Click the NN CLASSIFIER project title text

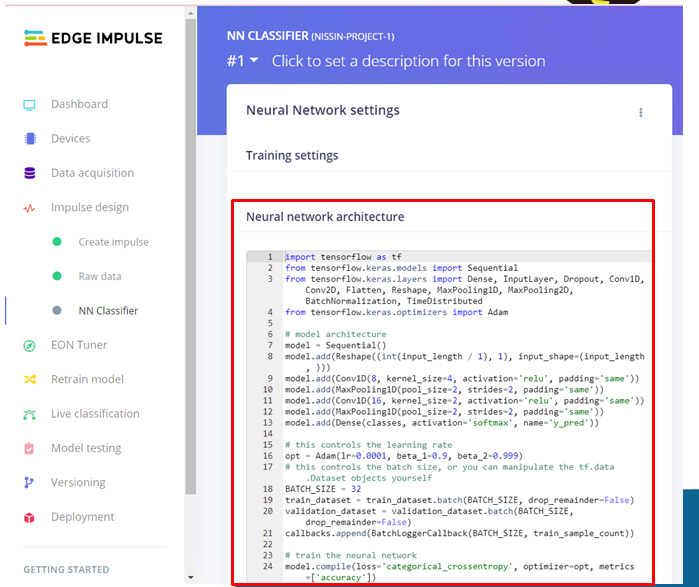310,36
